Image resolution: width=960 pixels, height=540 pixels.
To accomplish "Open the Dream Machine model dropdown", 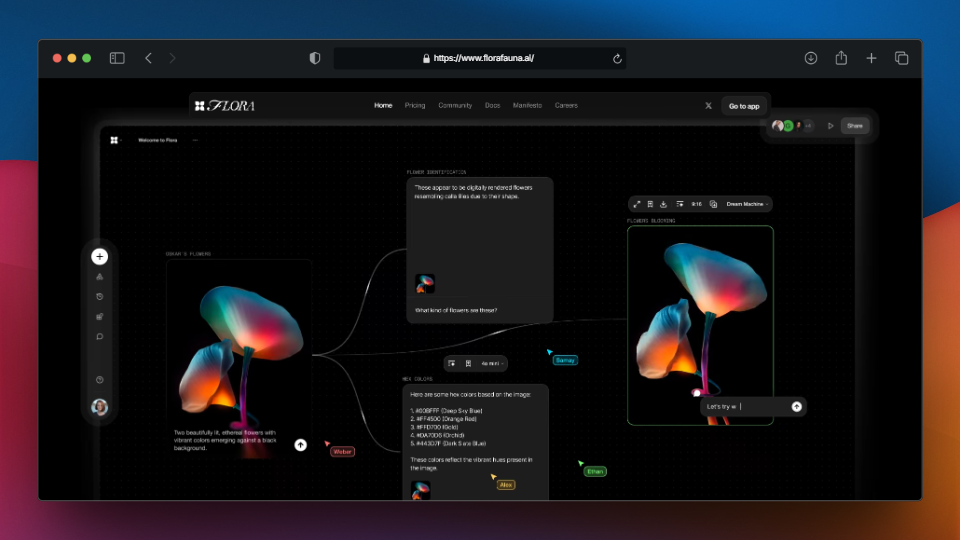I will click(x=747, y=204).
